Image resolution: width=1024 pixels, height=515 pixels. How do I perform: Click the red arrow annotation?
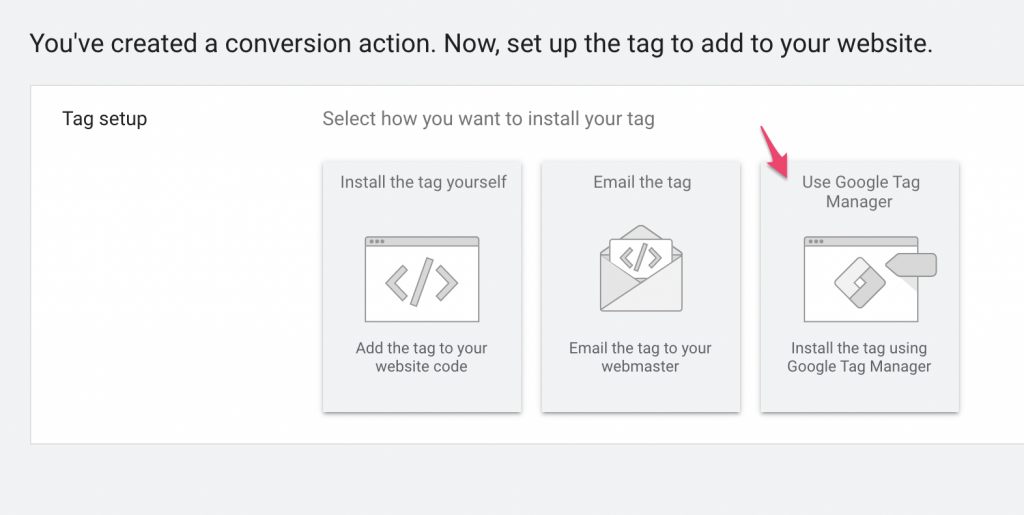pyautogui.click(x=775, y=151)
